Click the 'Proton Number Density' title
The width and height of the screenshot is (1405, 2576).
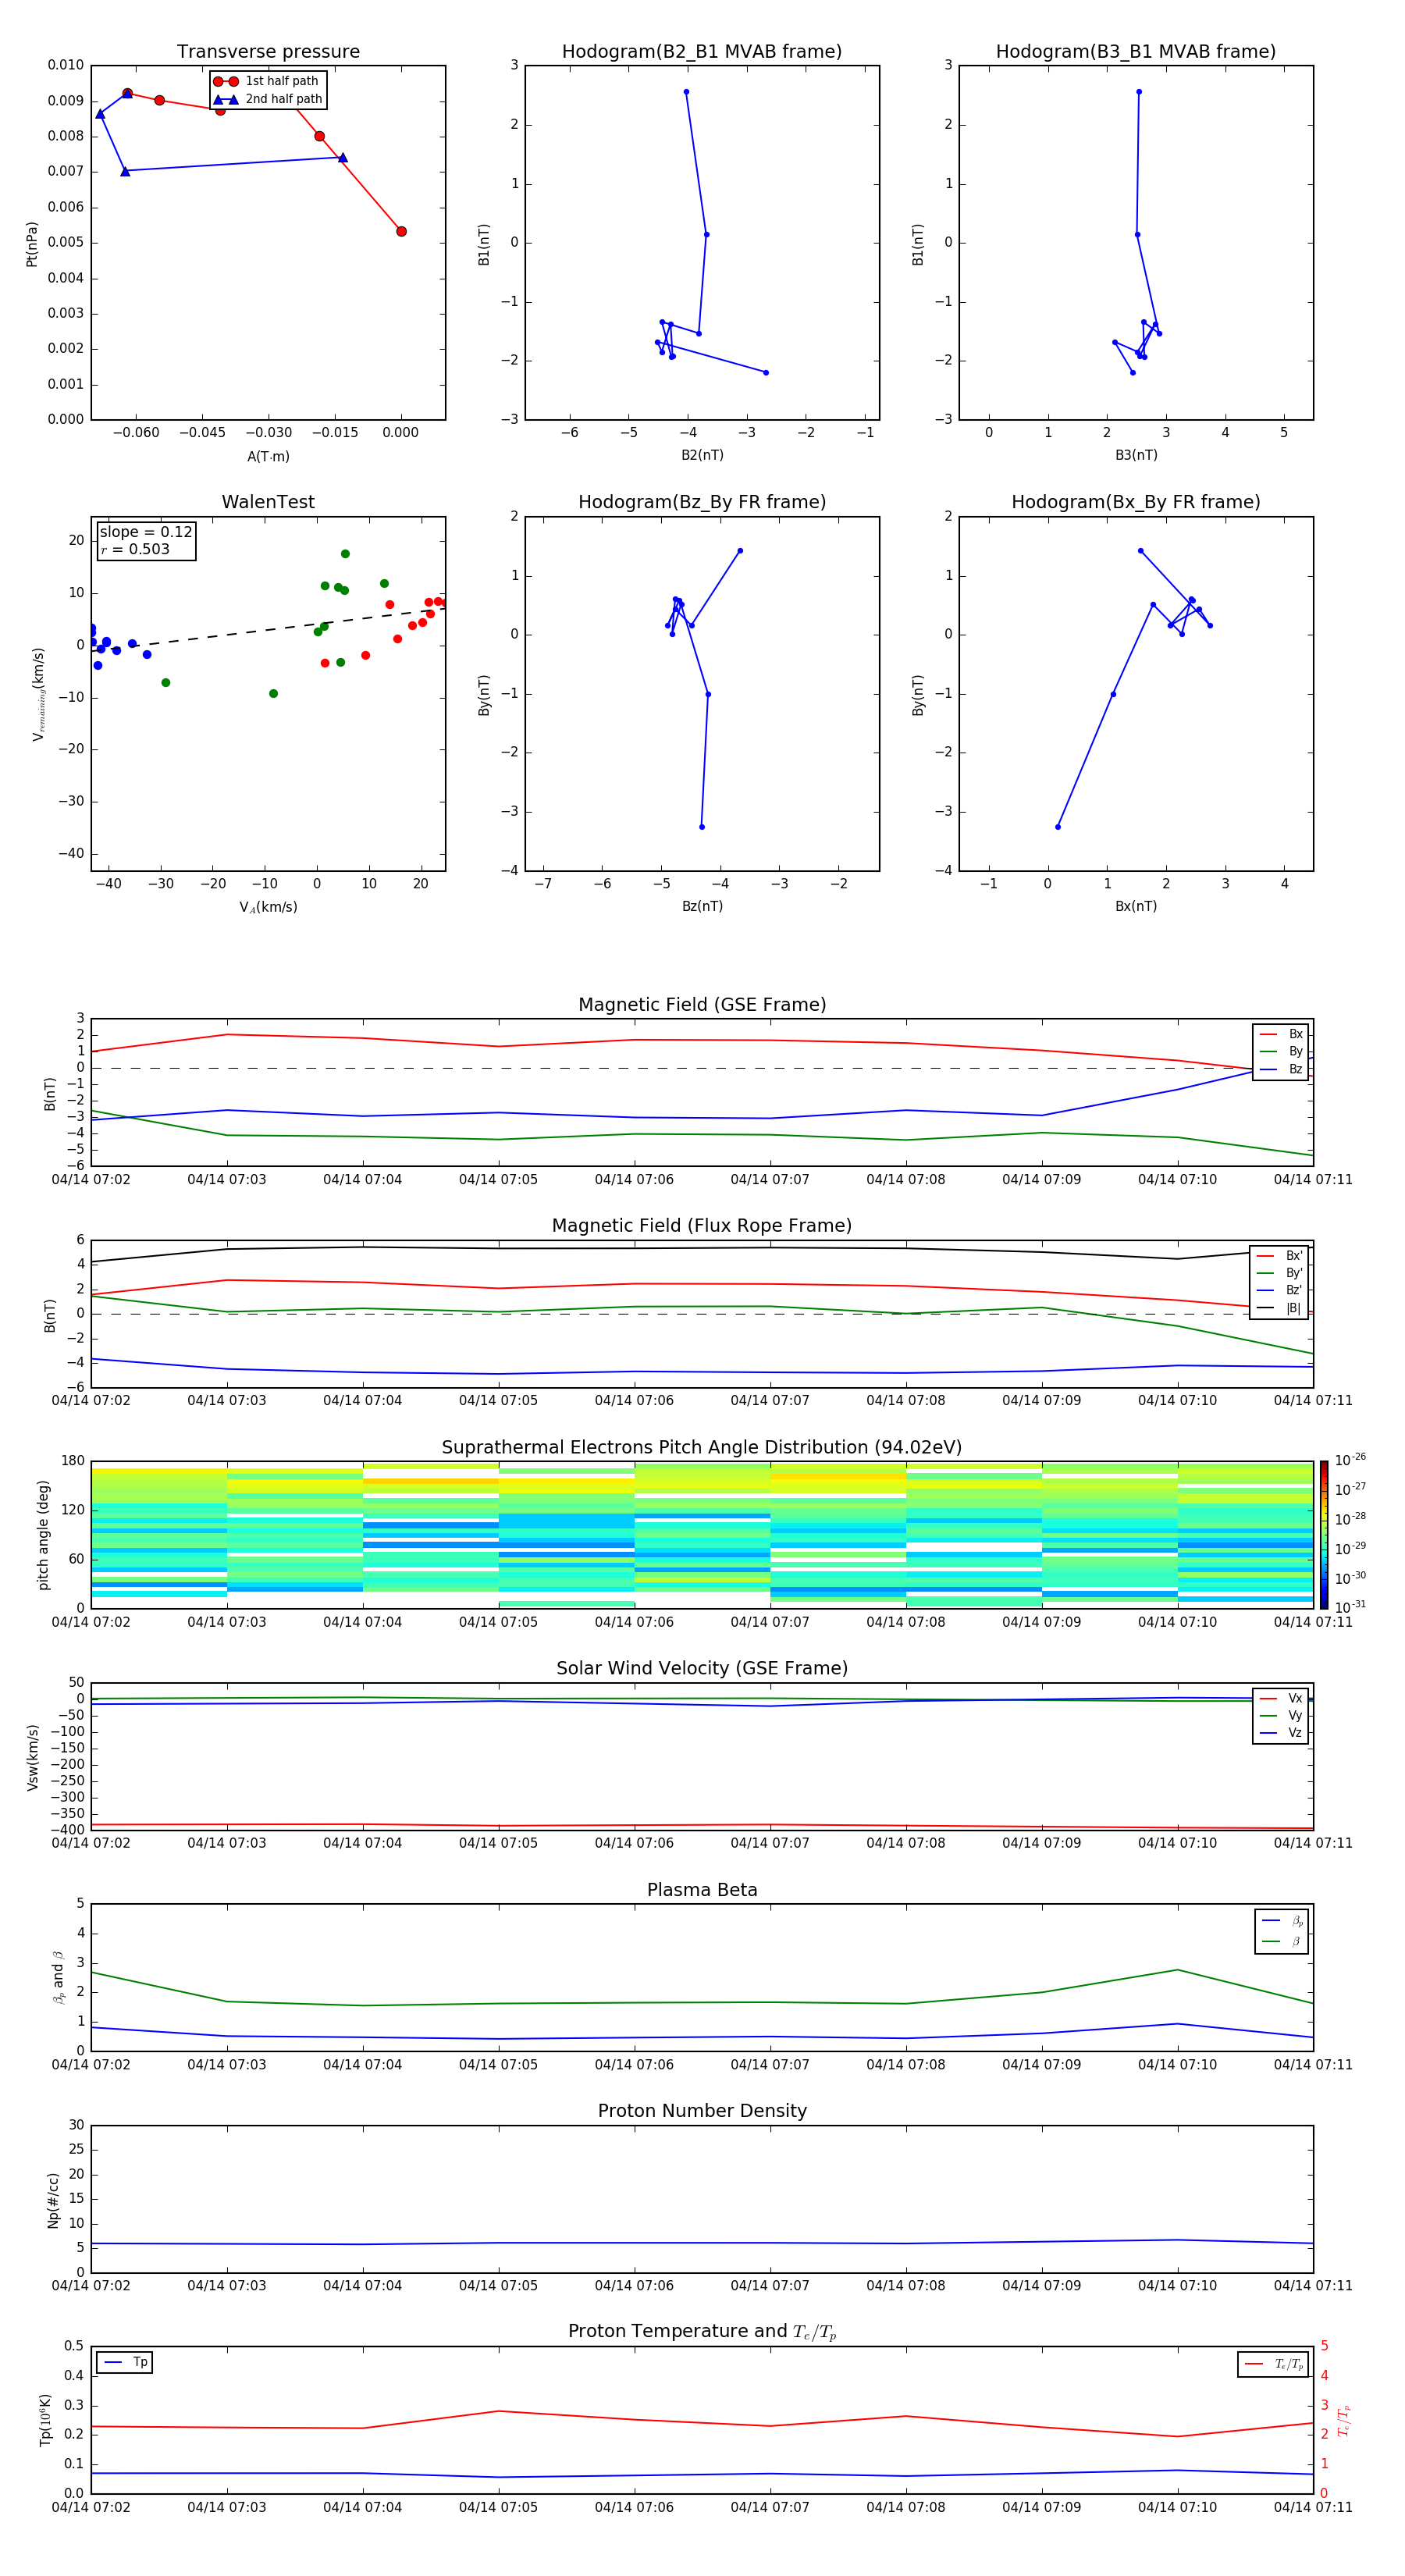pos(702,2111)
